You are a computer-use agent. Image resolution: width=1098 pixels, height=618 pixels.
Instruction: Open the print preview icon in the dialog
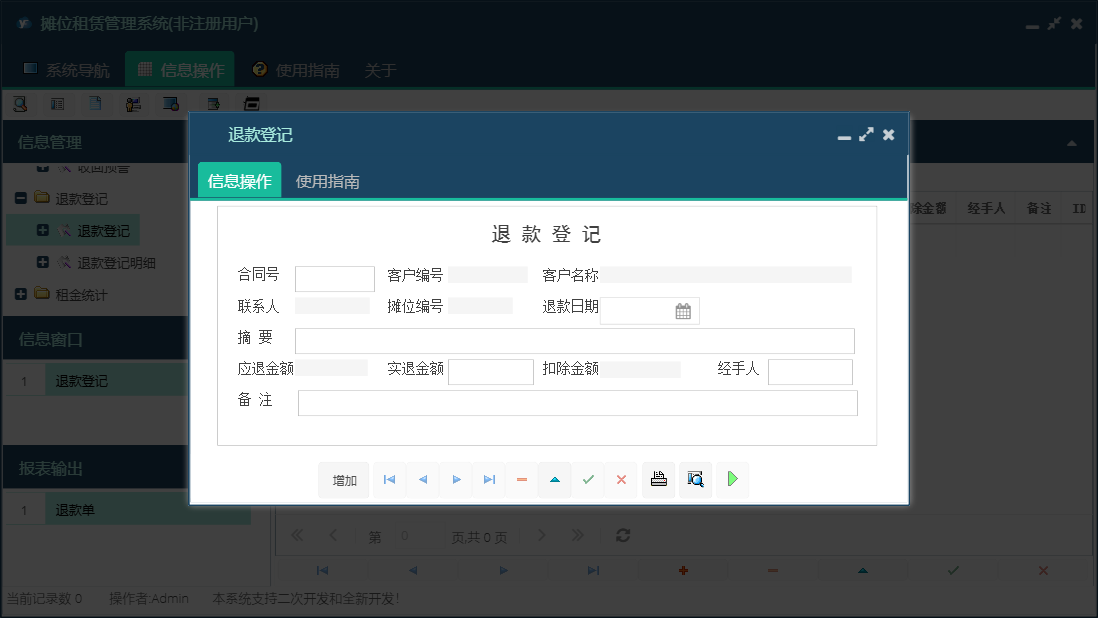[695, 479]
